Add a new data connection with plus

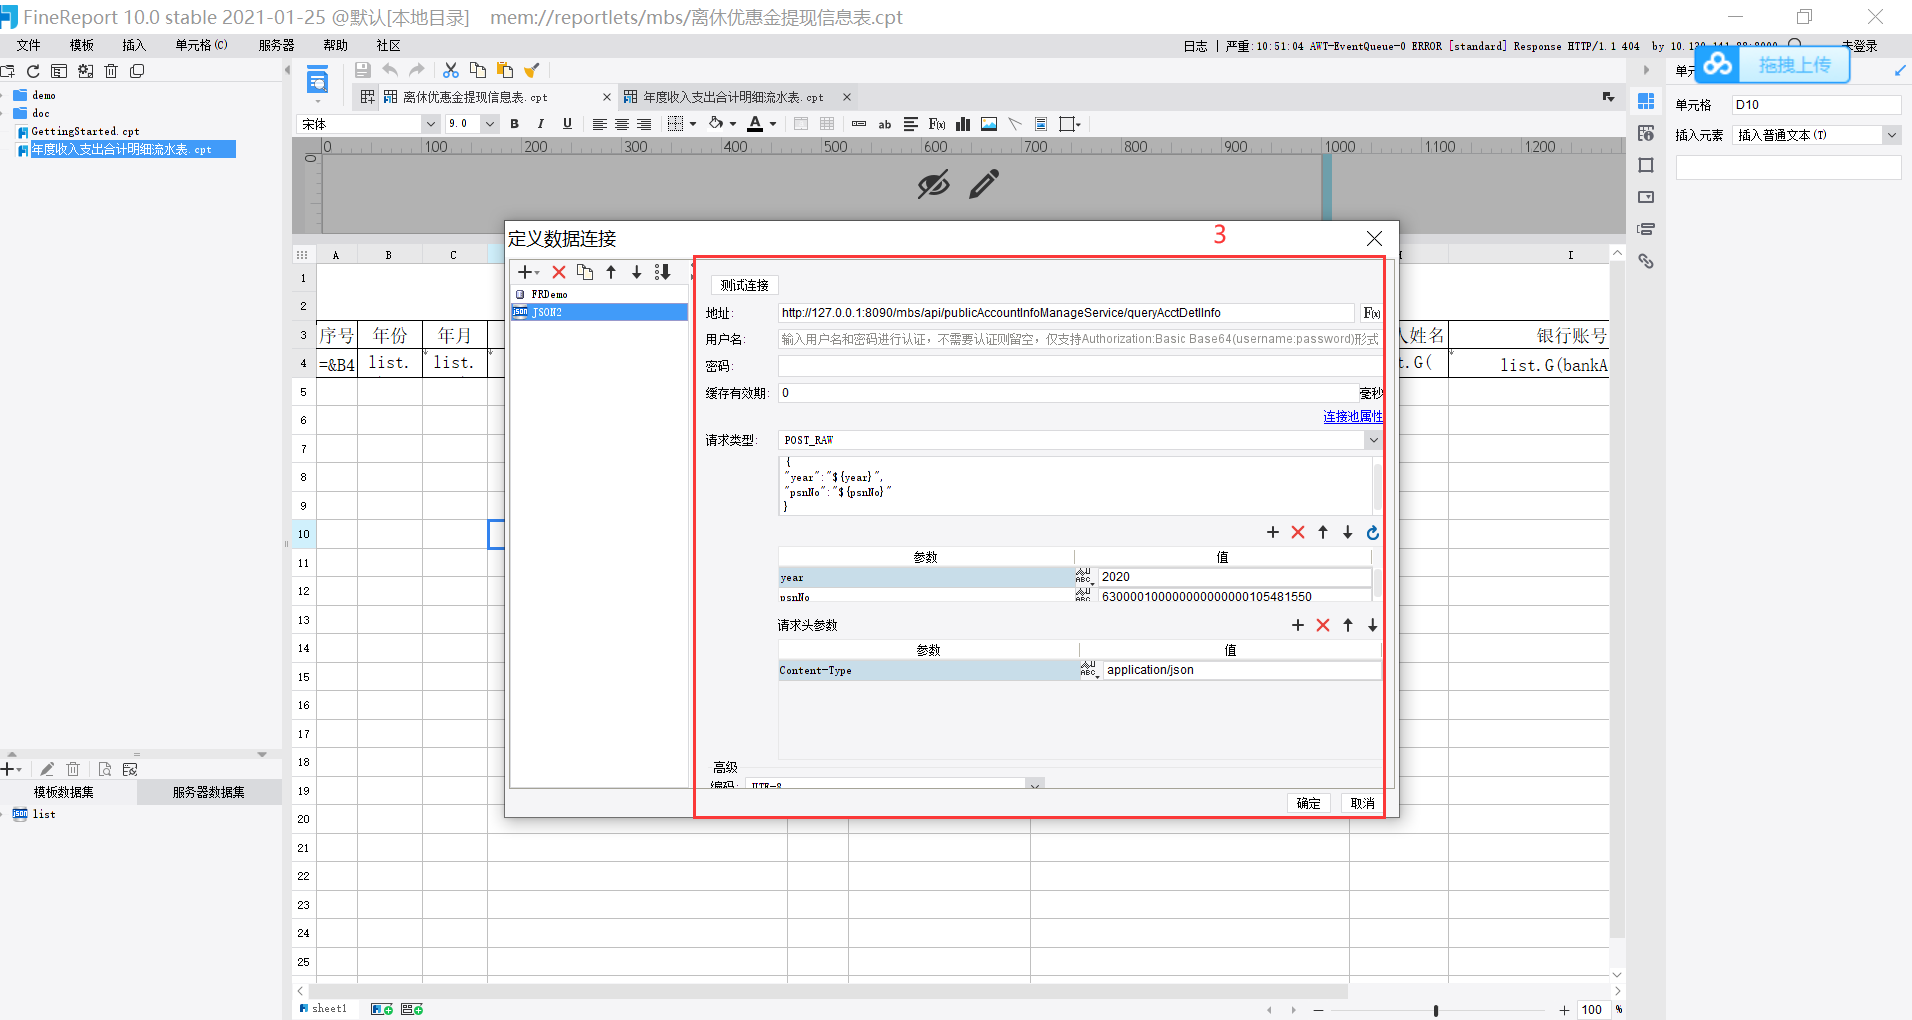[527, 272]
